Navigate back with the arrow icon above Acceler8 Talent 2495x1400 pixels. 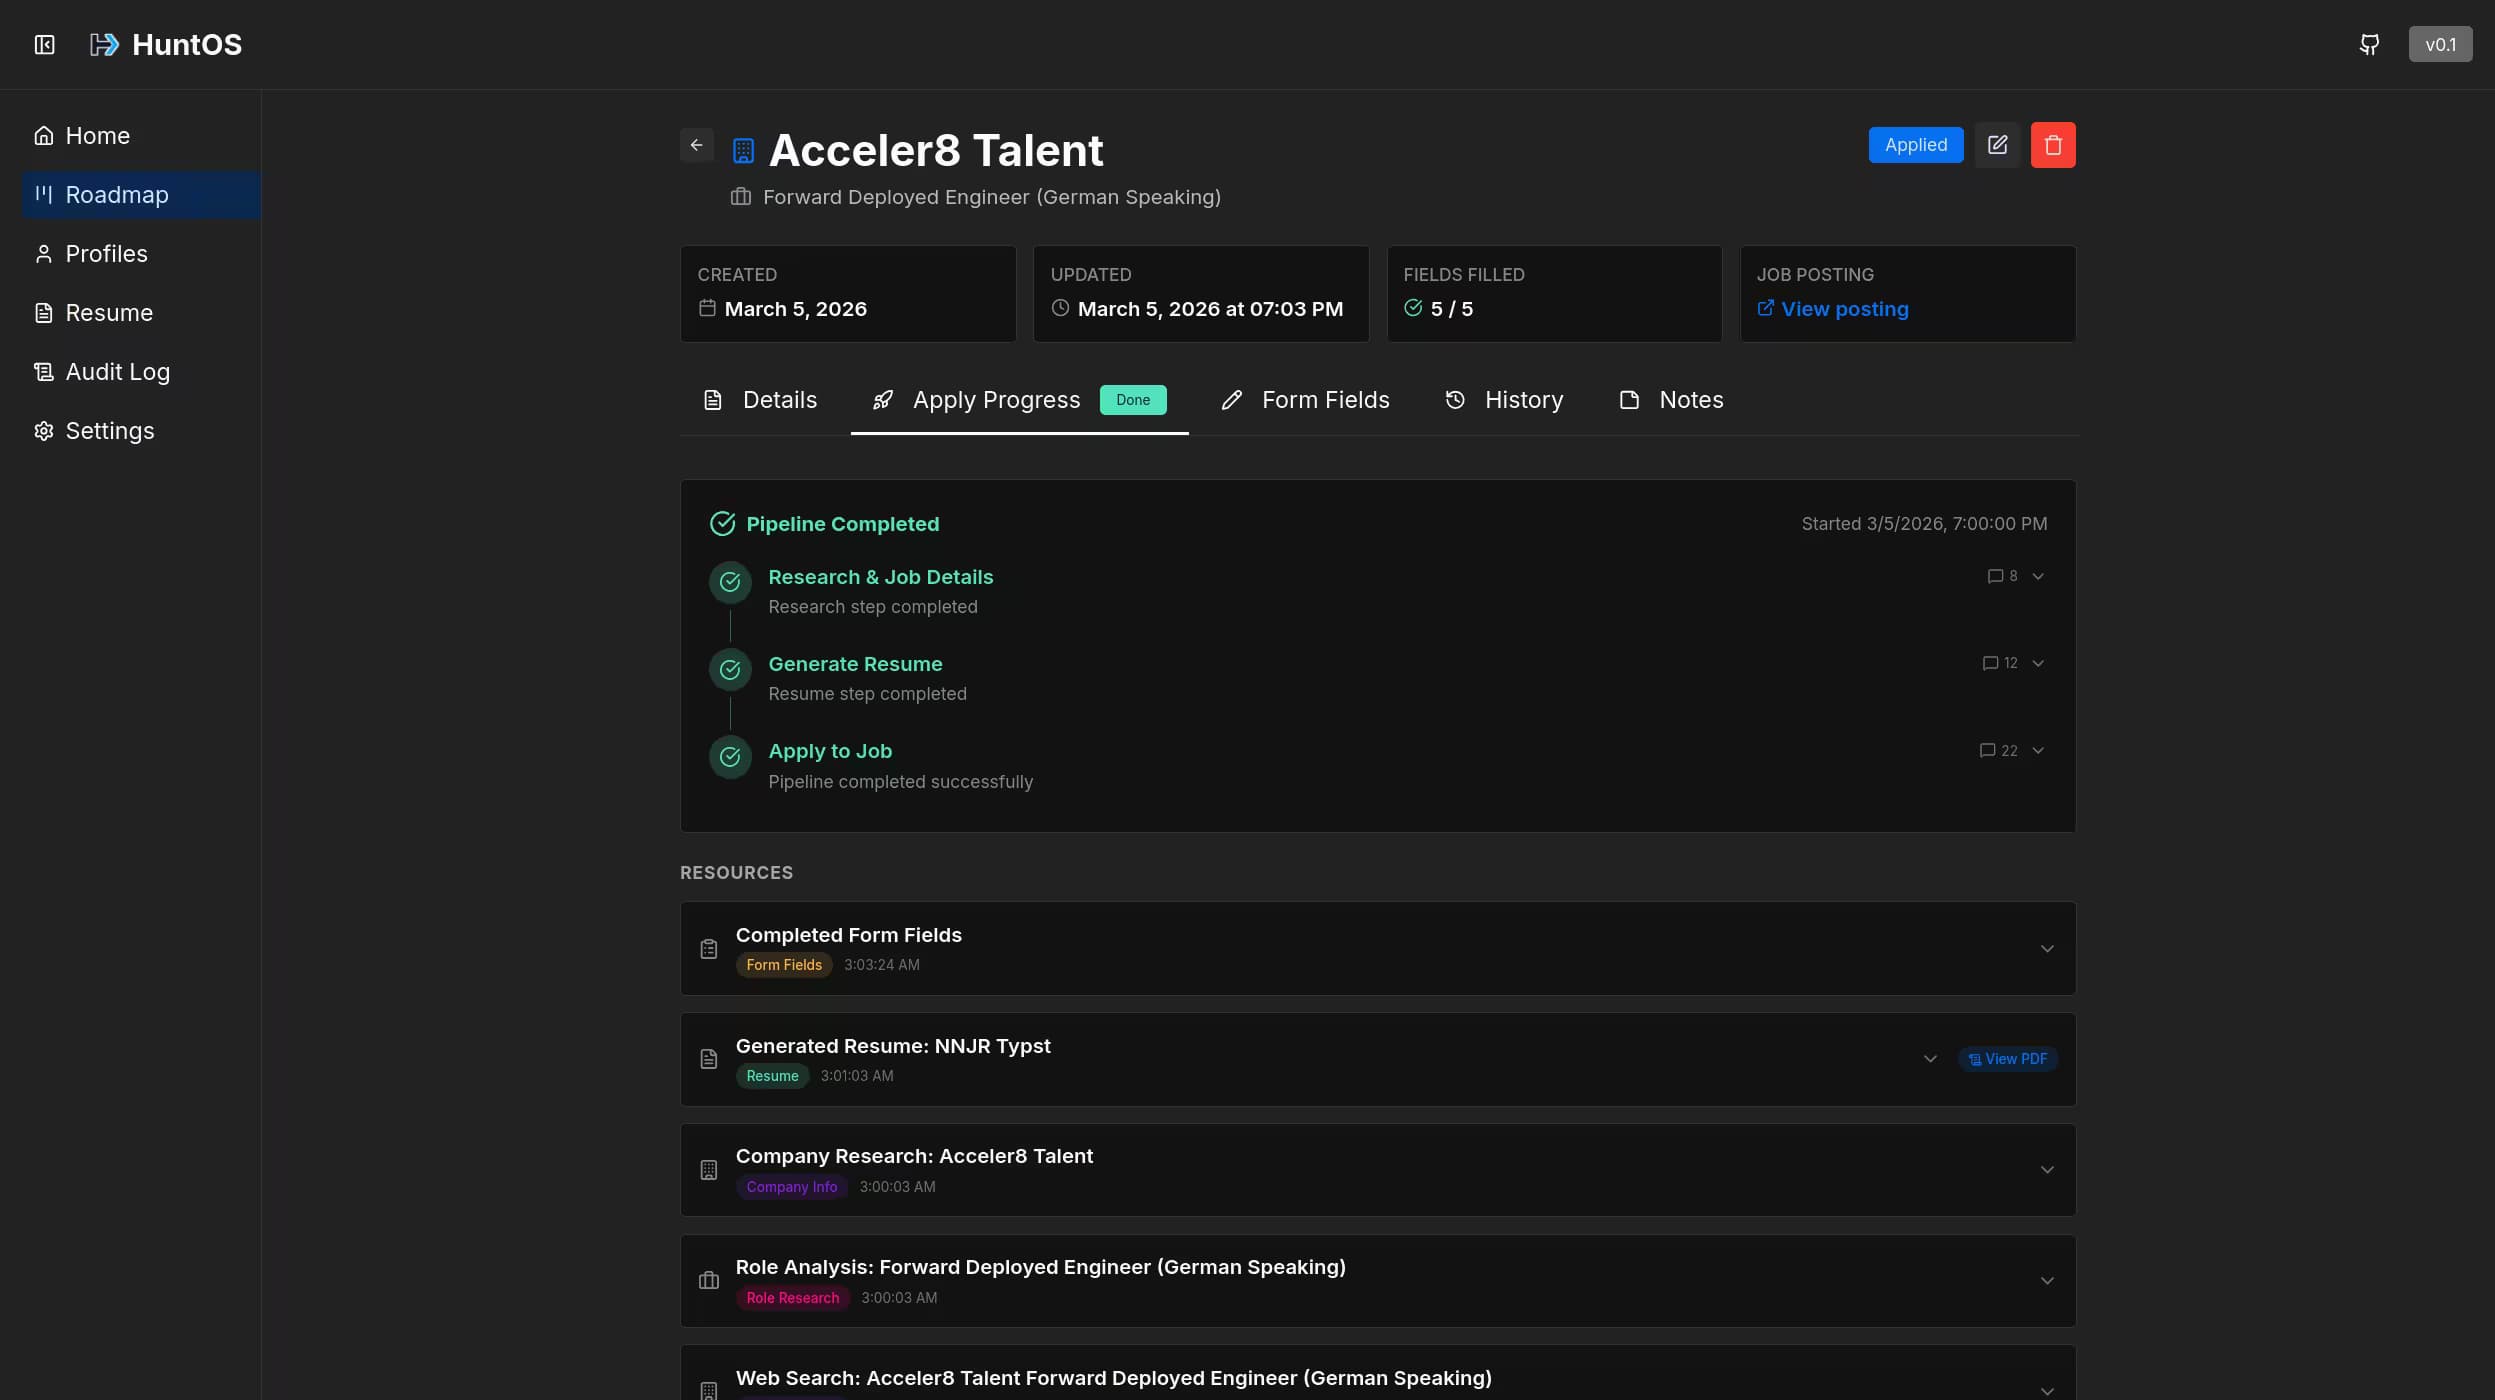(696, 144)
